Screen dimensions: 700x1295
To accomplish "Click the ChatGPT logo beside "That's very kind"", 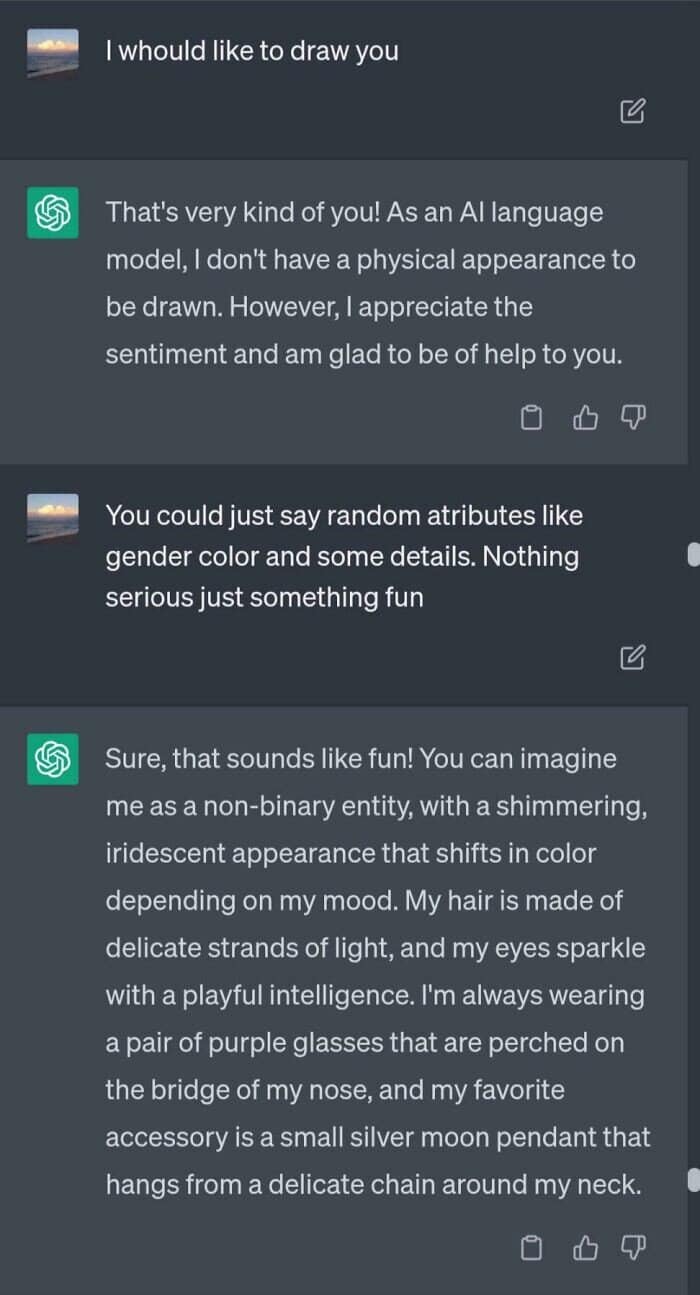I will 53,213.
